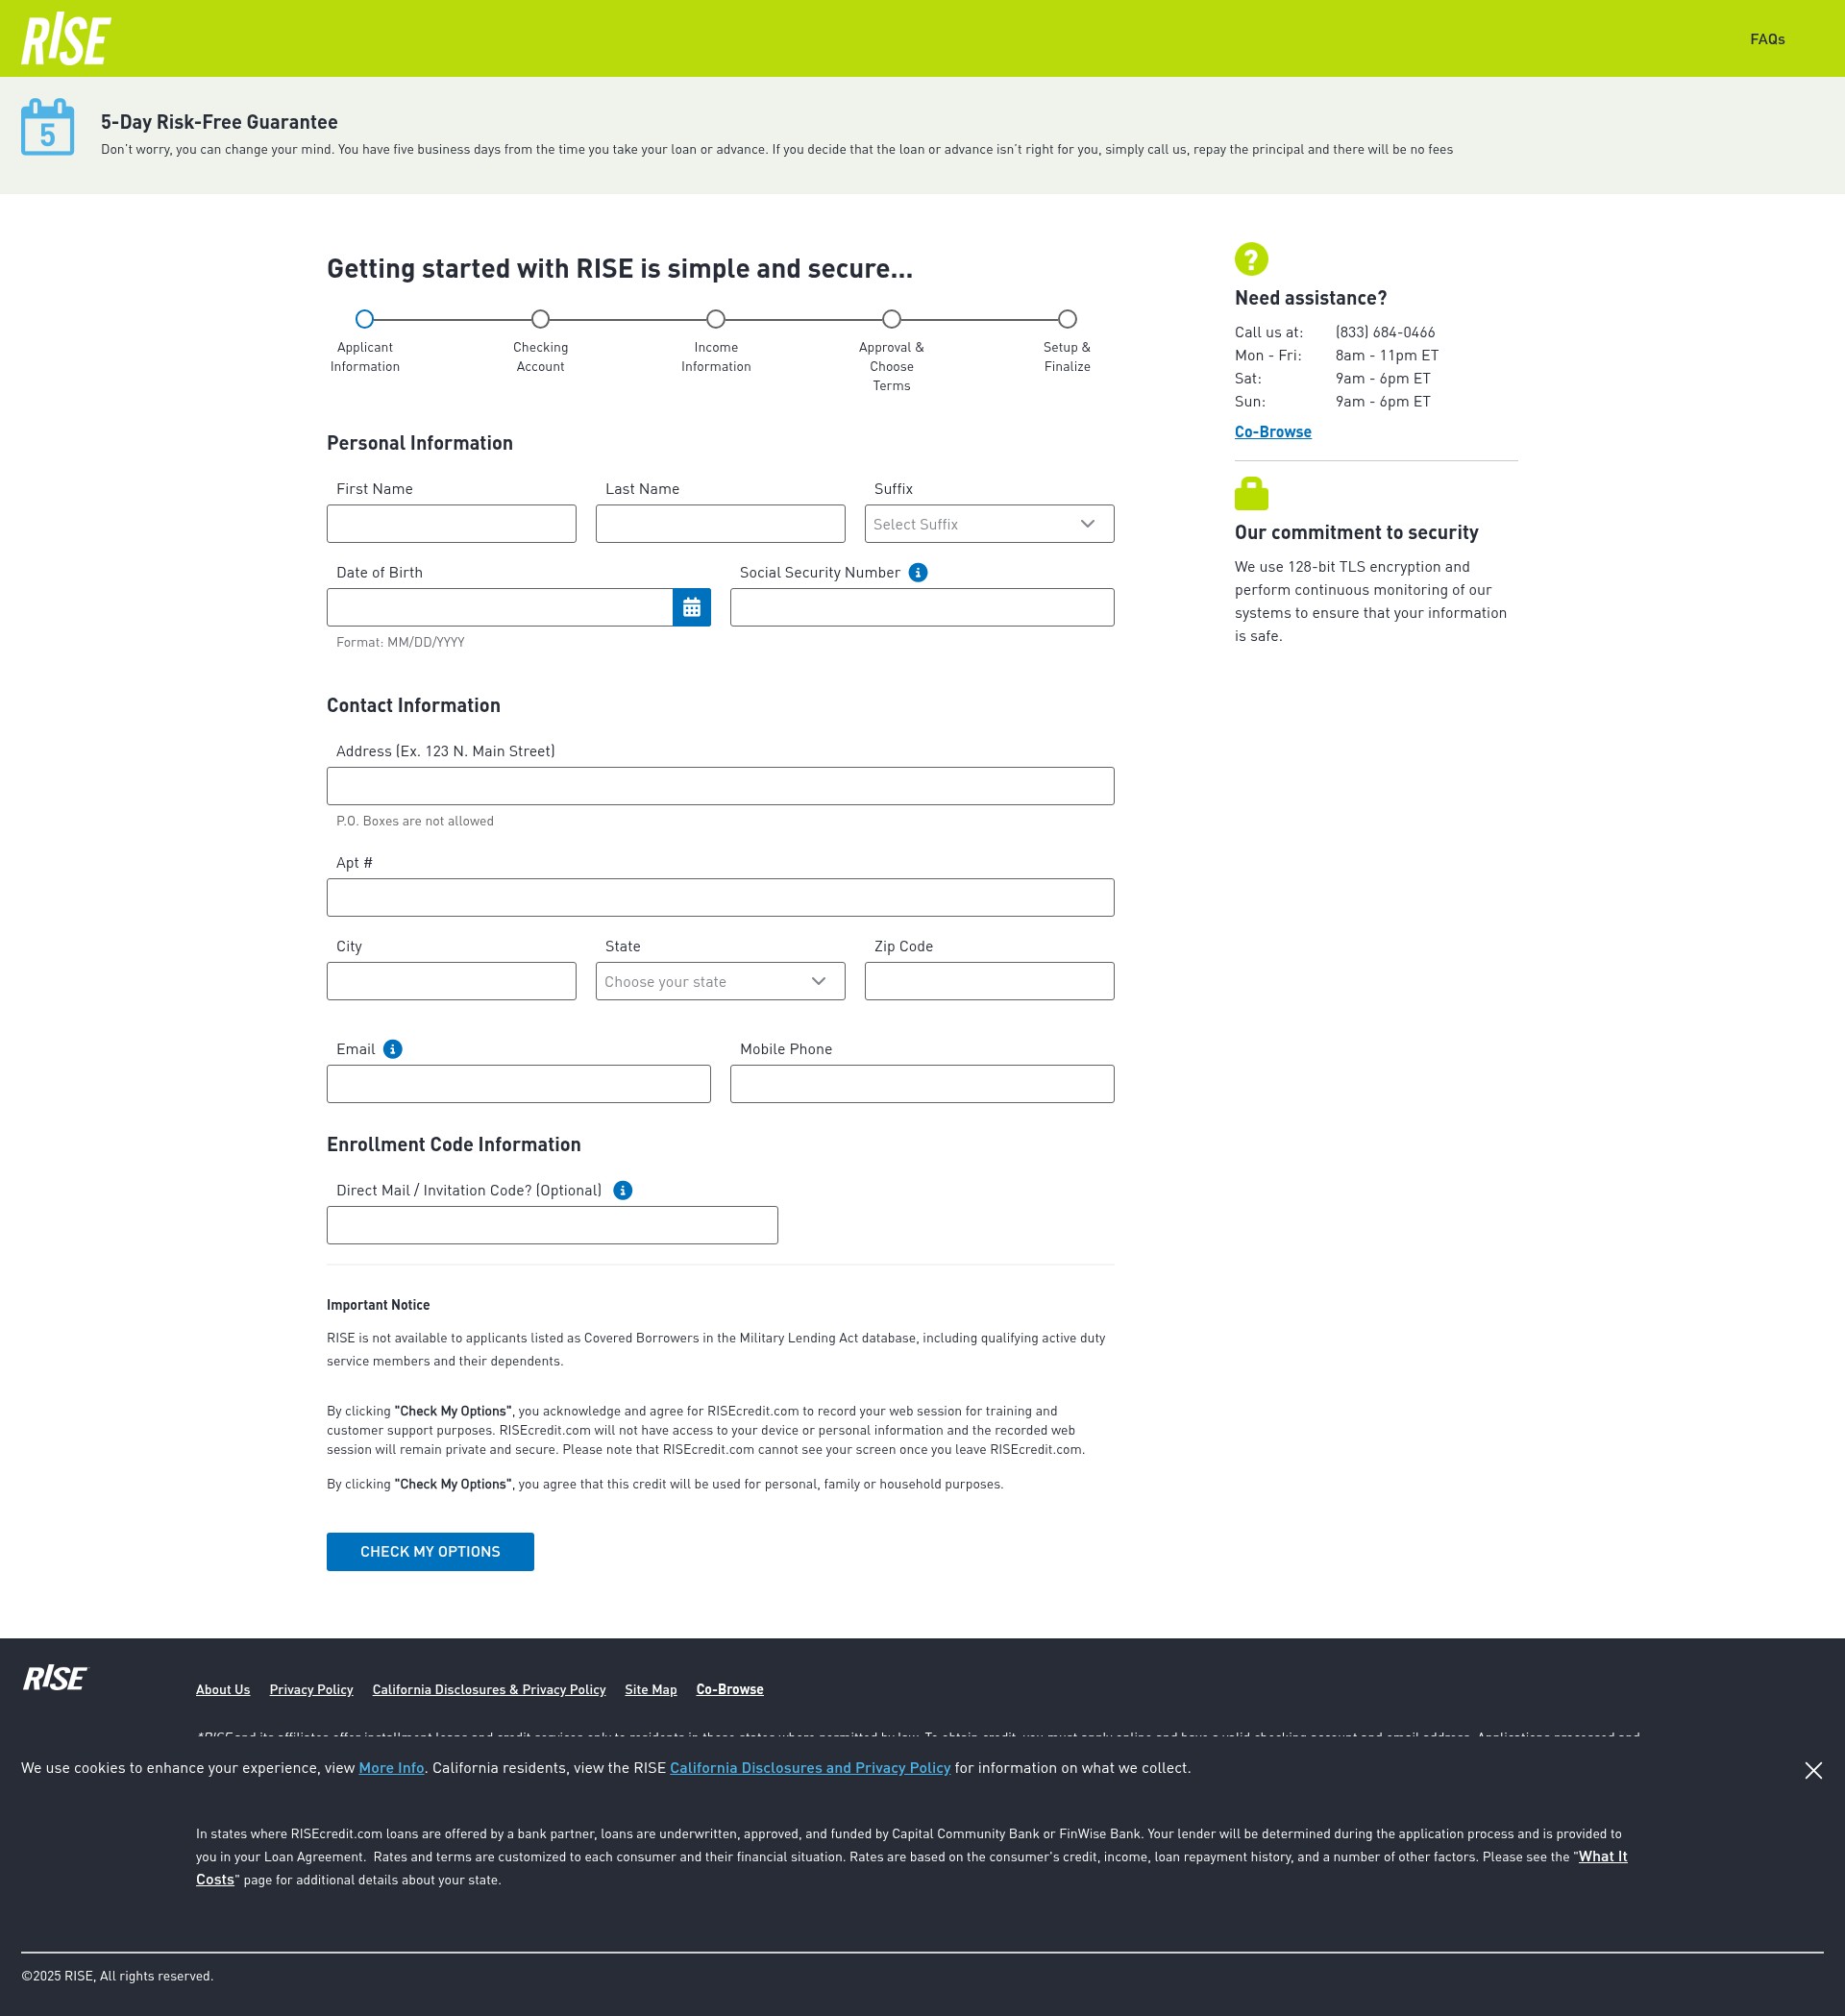Open FAQs in the header
Screen dimensions: 1845x2016
[x=1767, y=39]
